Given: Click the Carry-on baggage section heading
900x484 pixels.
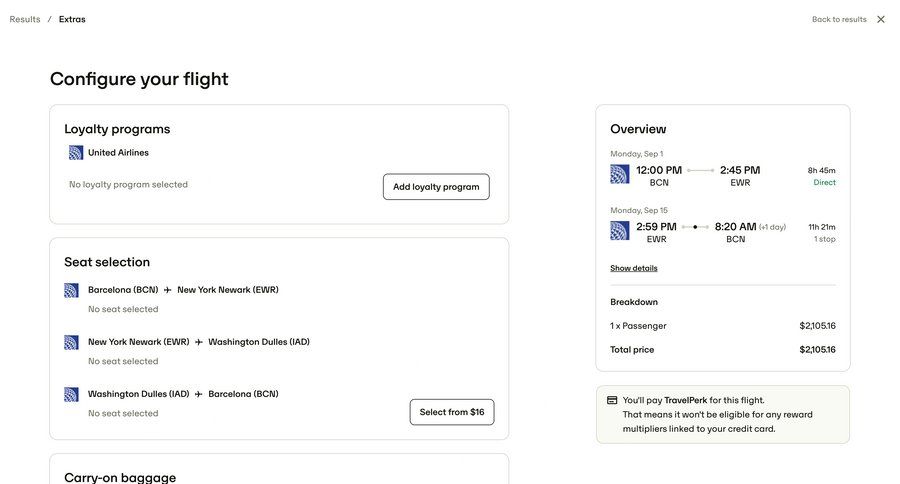Looking at the screenshot, I should coord(120,477).
